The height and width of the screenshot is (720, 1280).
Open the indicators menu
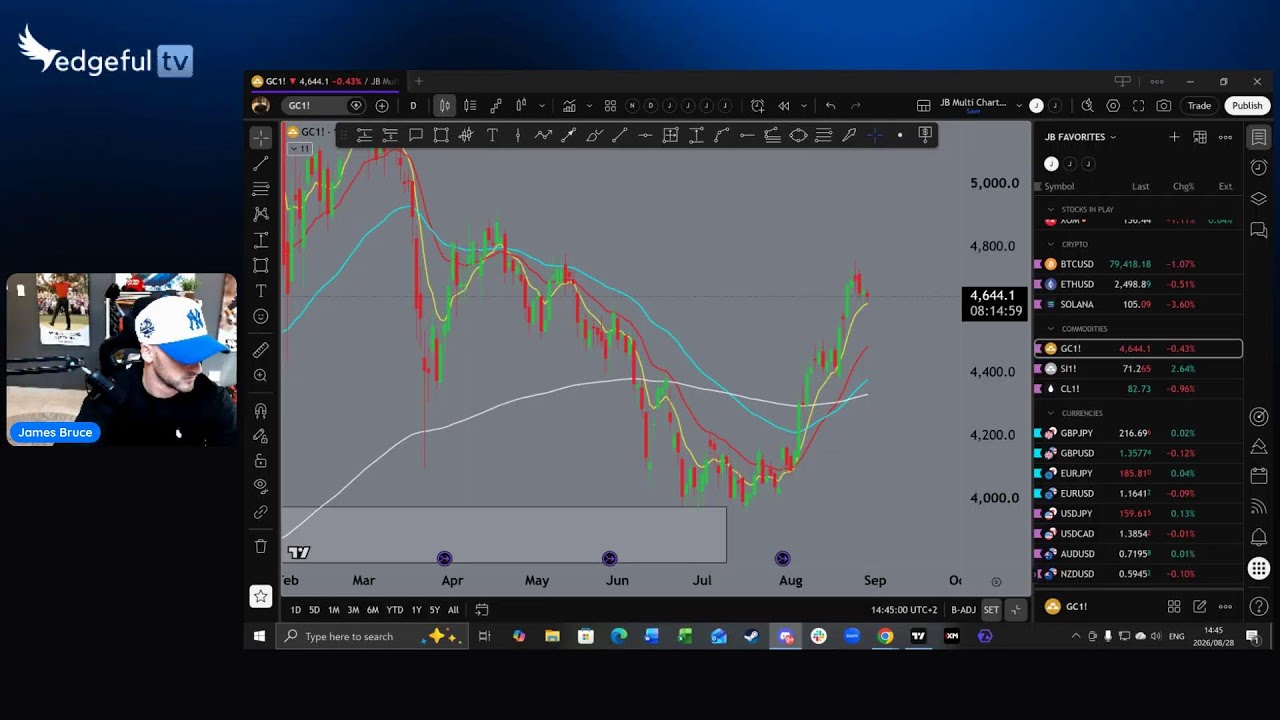click(x=569, y=106)
